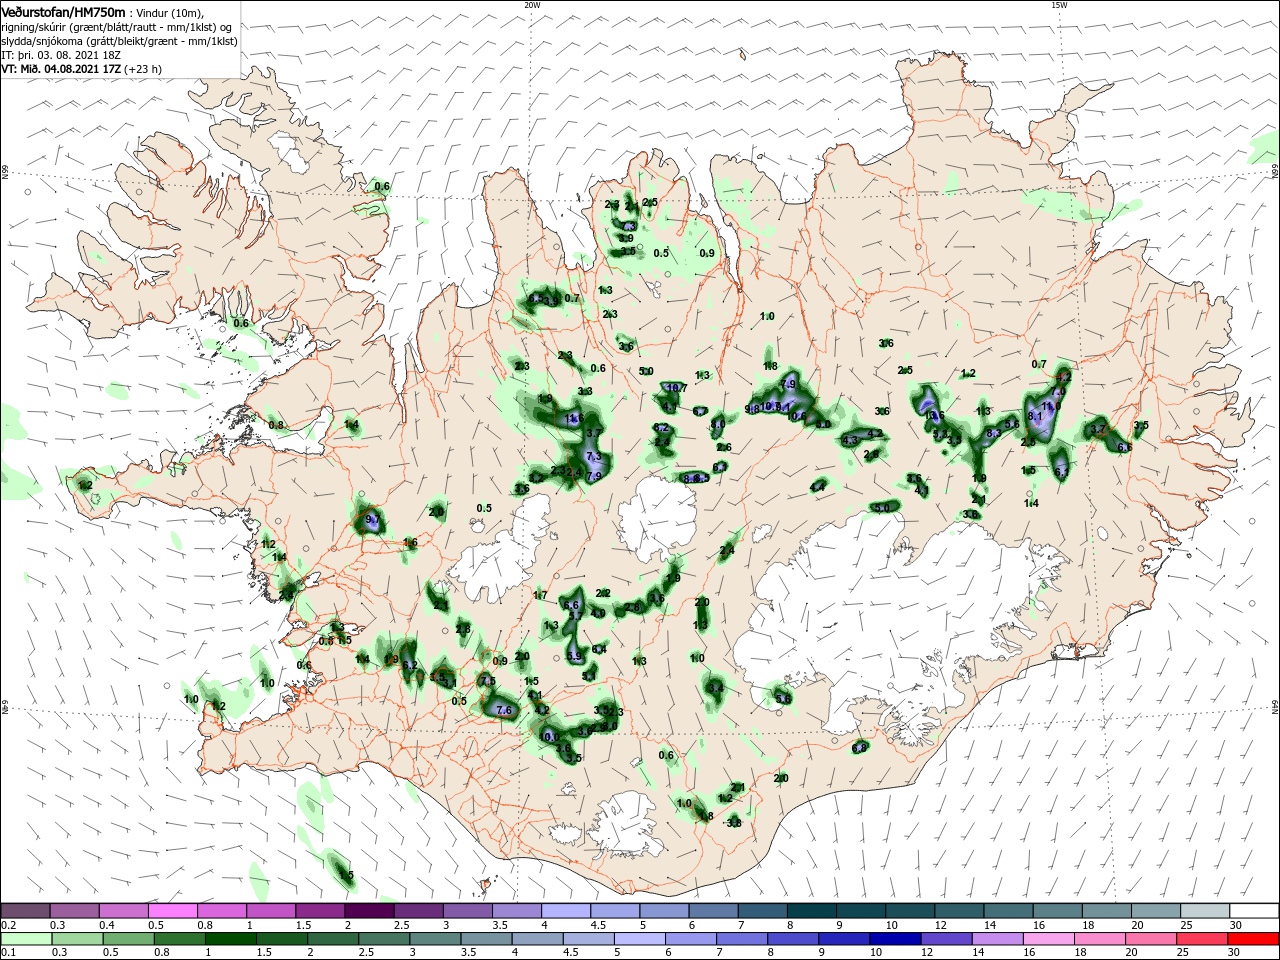Image resolution: width=1280 pixels, height=960 pixels.
Task: Click the 7.6 precipitation value on the map
Action: click(x=504, y=710)
